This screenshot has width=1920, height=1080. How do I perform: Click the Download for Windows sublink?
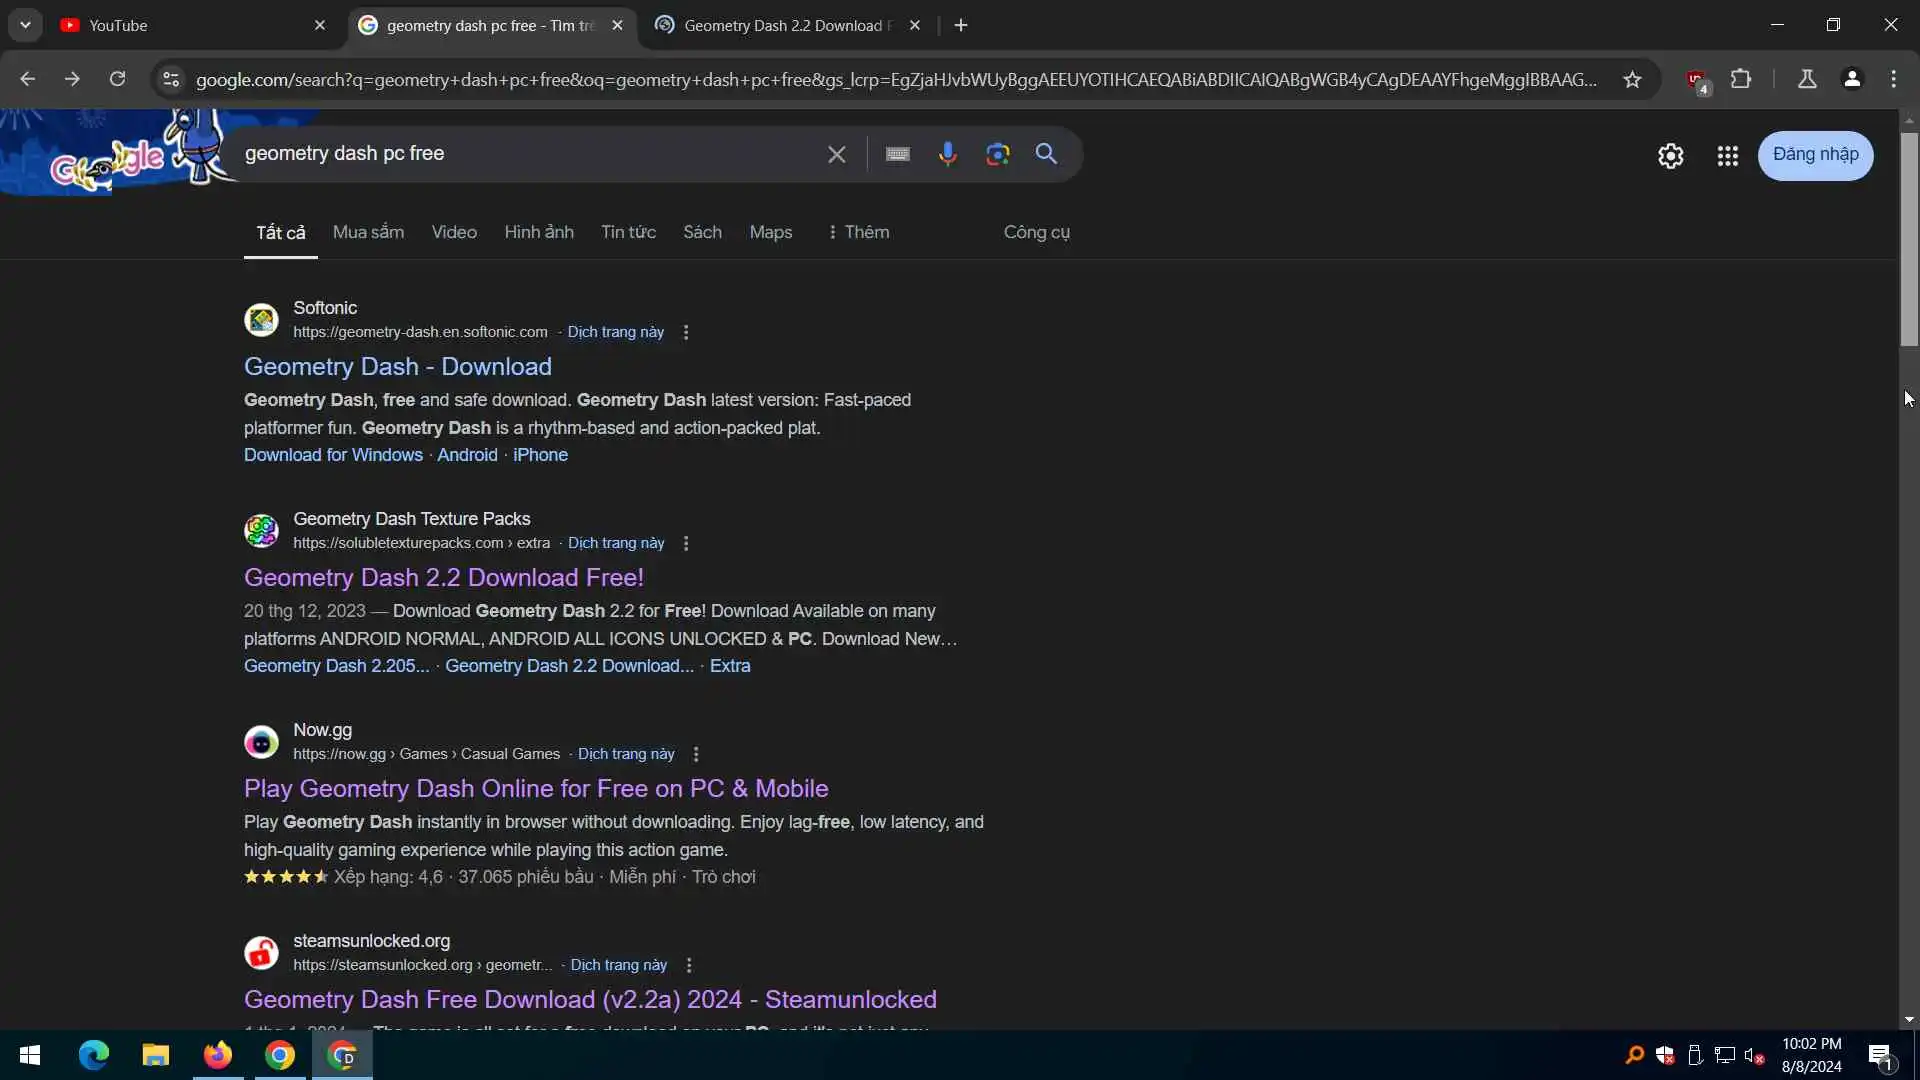coord(333,455)
